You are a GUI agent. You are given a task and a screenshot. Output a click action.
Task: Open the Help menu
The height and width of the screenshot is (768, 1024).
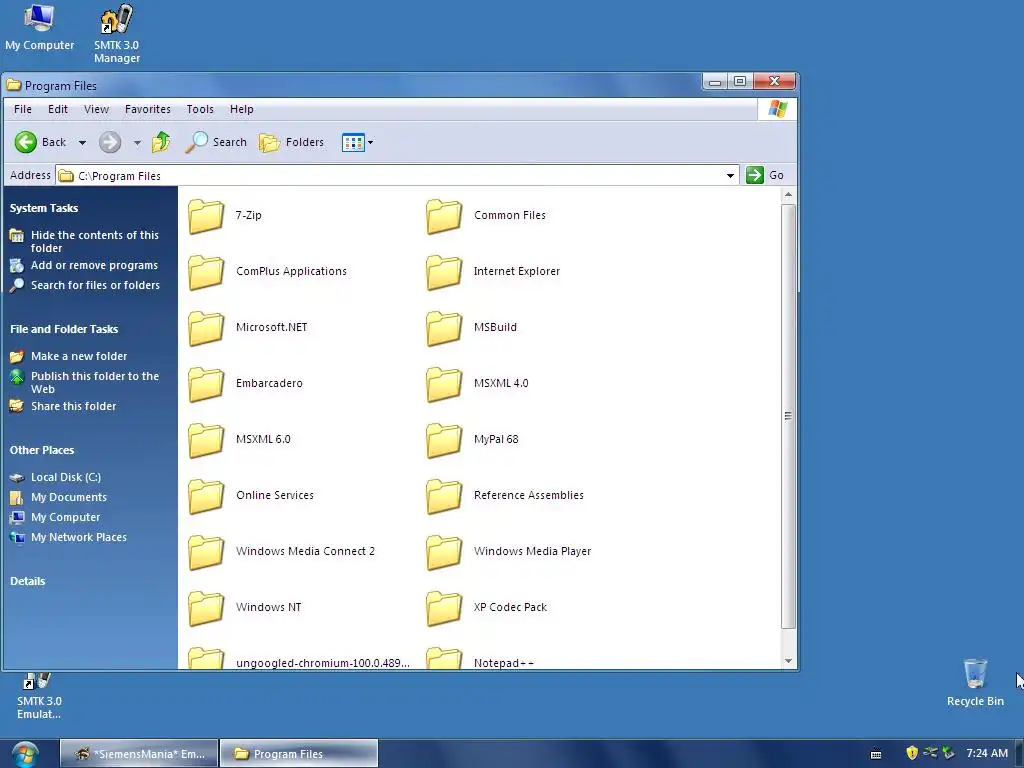(x=241, y=109)
